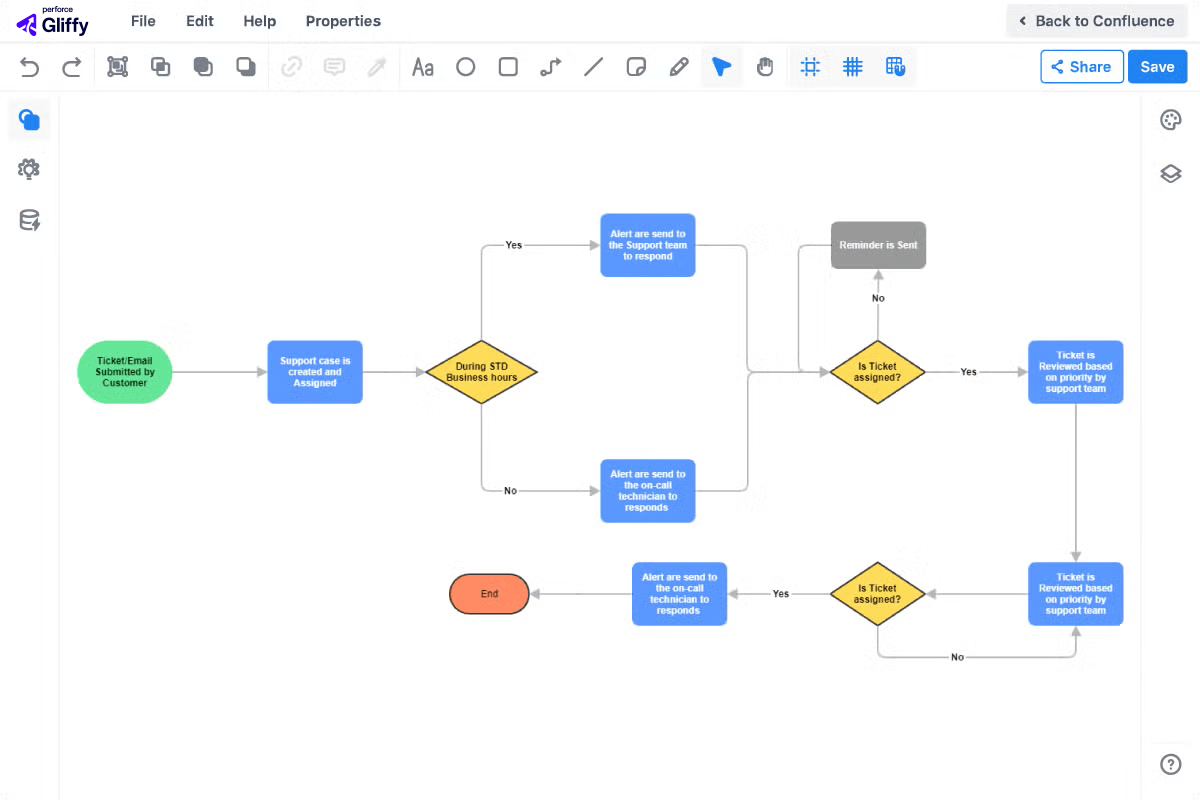The height and width of the screenshot is (800, 1200).
Task: Select the pointer arrow tool
Action: (721, 67)
